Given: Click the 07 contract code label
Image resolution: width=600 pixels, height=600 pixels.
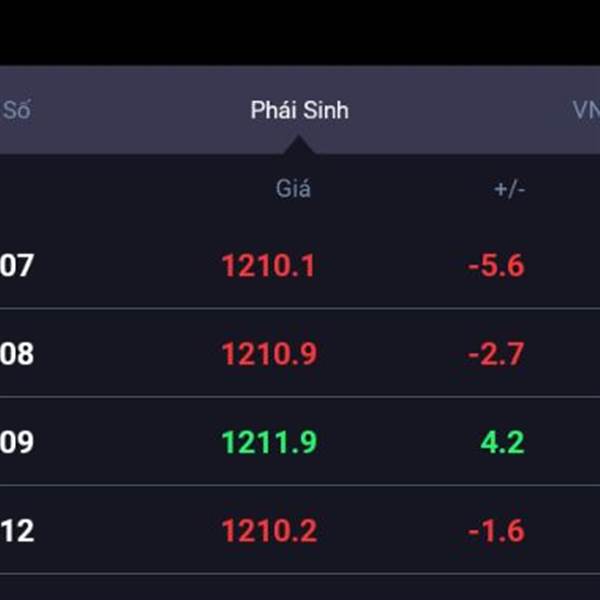Looking at the screenshot, I should coord(17,265).
